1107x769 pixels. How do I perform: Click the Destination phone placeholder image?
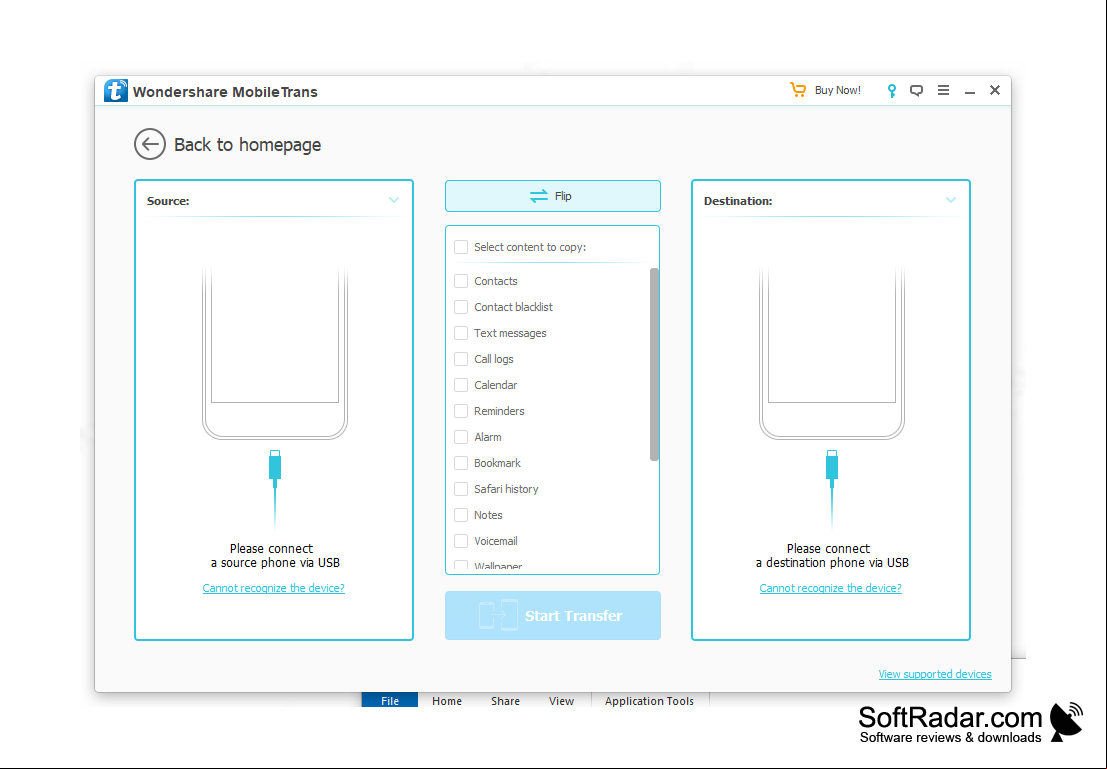coord(832,353)
